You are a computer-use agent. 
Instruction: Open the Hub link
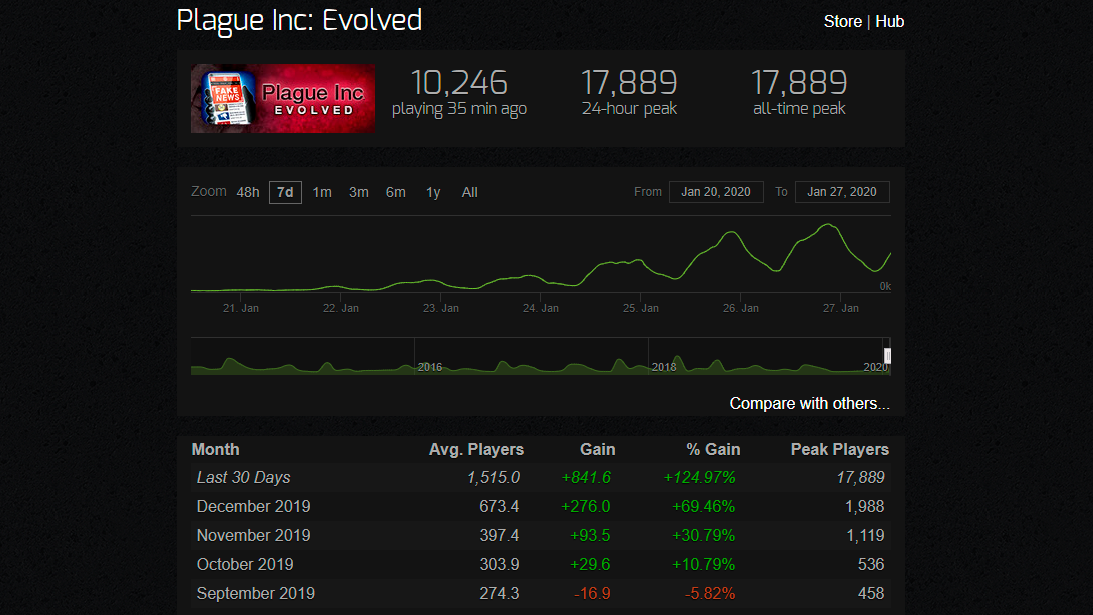click(889, 22)
